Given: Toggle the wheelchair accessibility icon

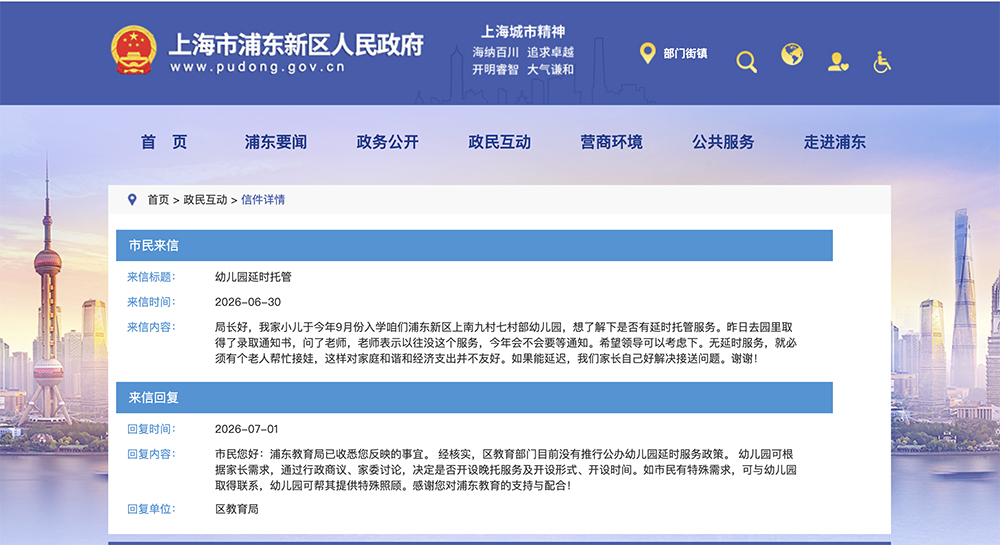Looking at the screenshot, I should 882,62.
